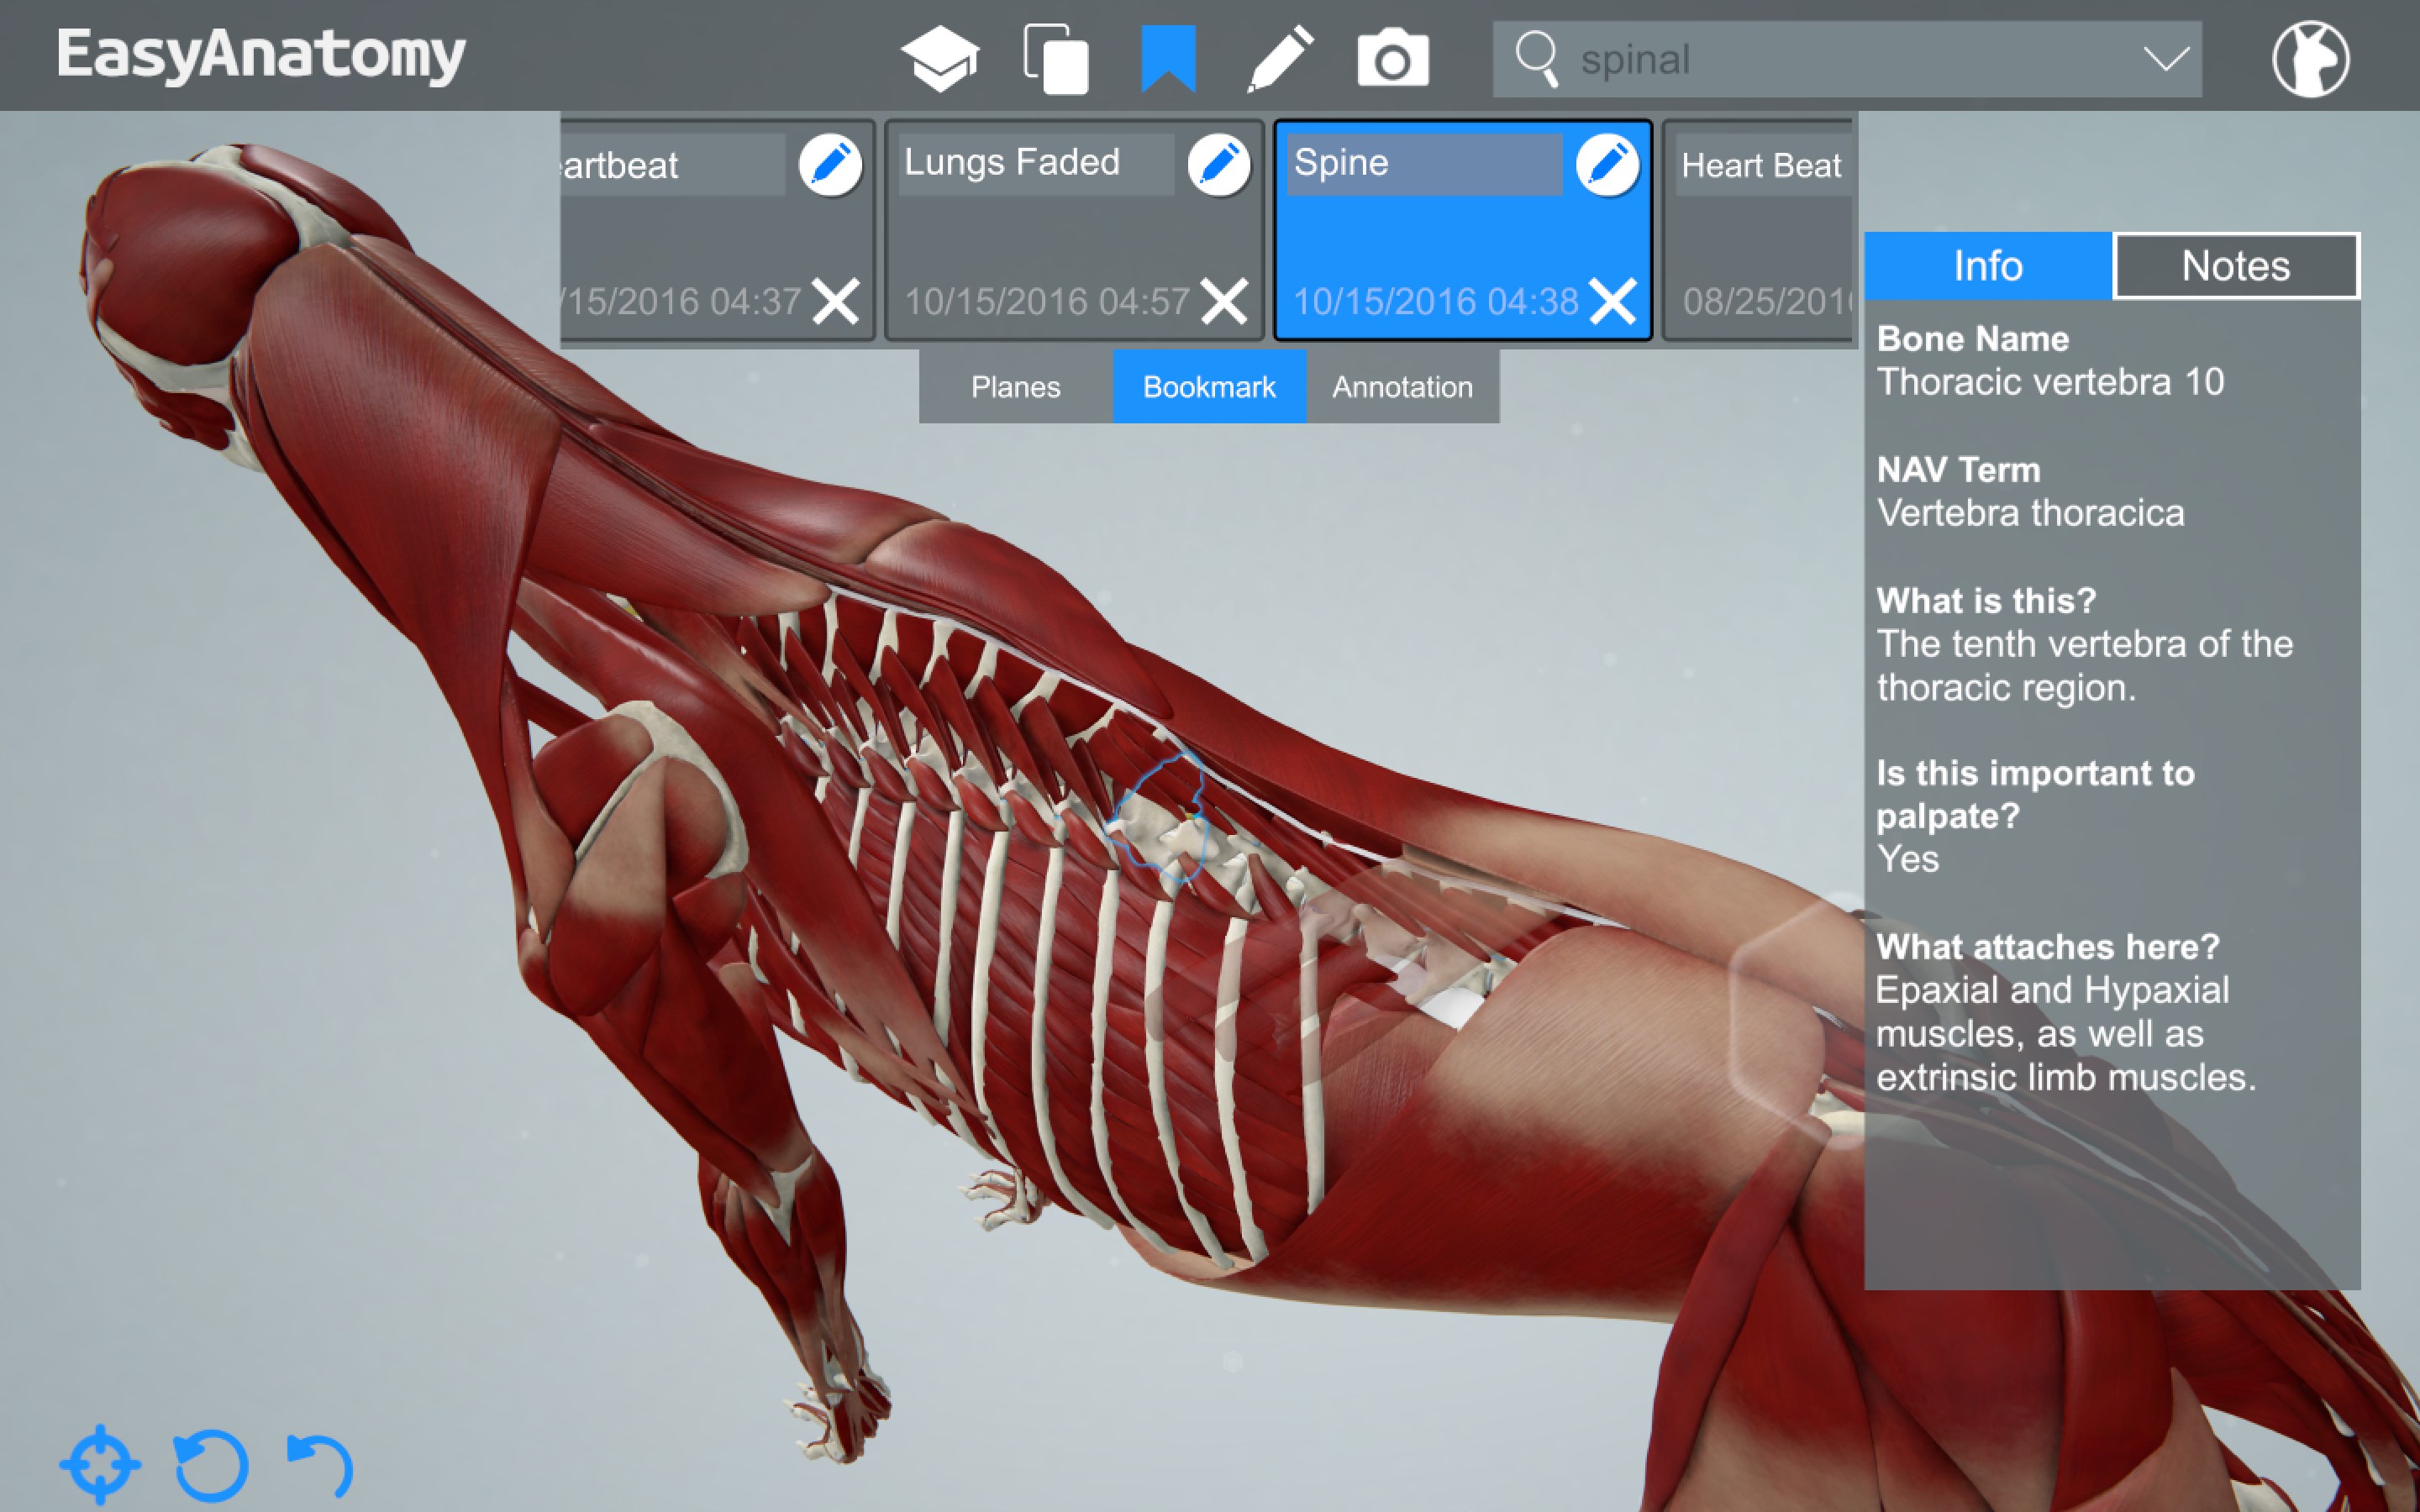Remove the Lungs Faded bookmark

1224,301
